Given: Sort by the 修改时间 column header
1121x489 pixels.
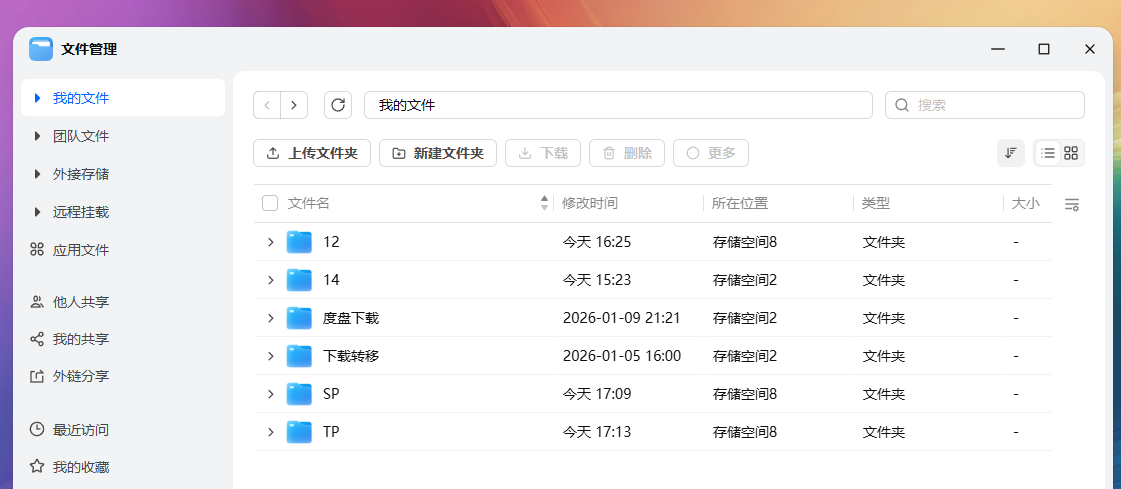Looking at the screenshot, I should [x=590, y=203].
